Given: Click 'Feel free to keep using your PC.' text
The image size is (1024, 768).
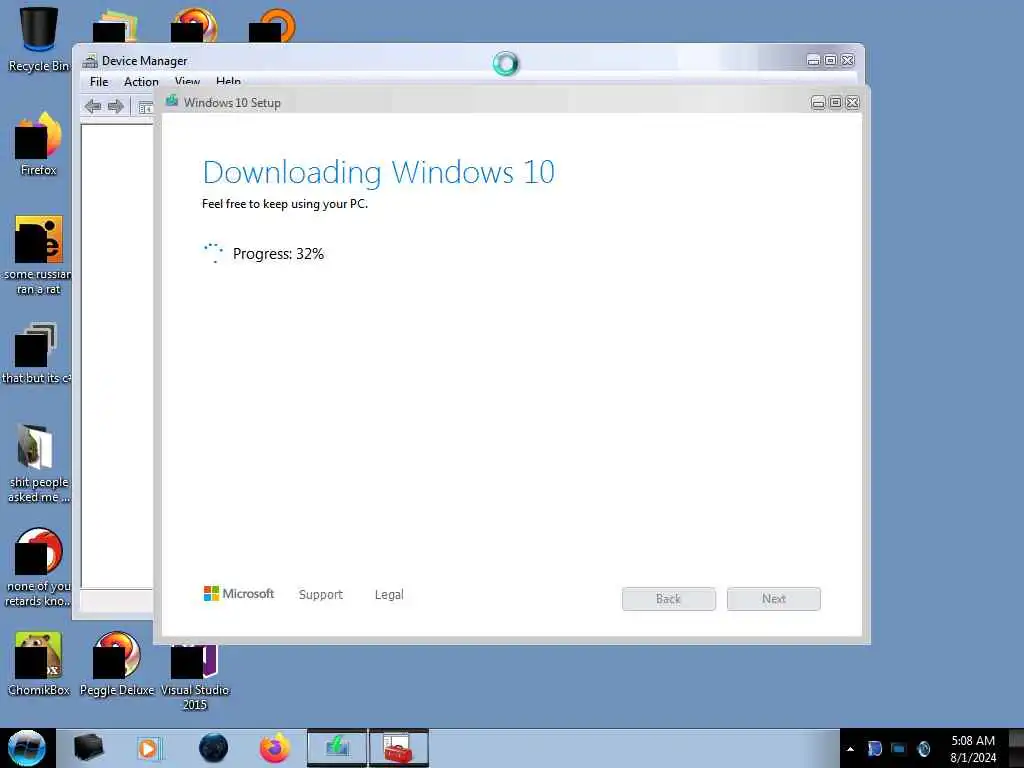Looking at the screenshot, I should coord(285,204).
